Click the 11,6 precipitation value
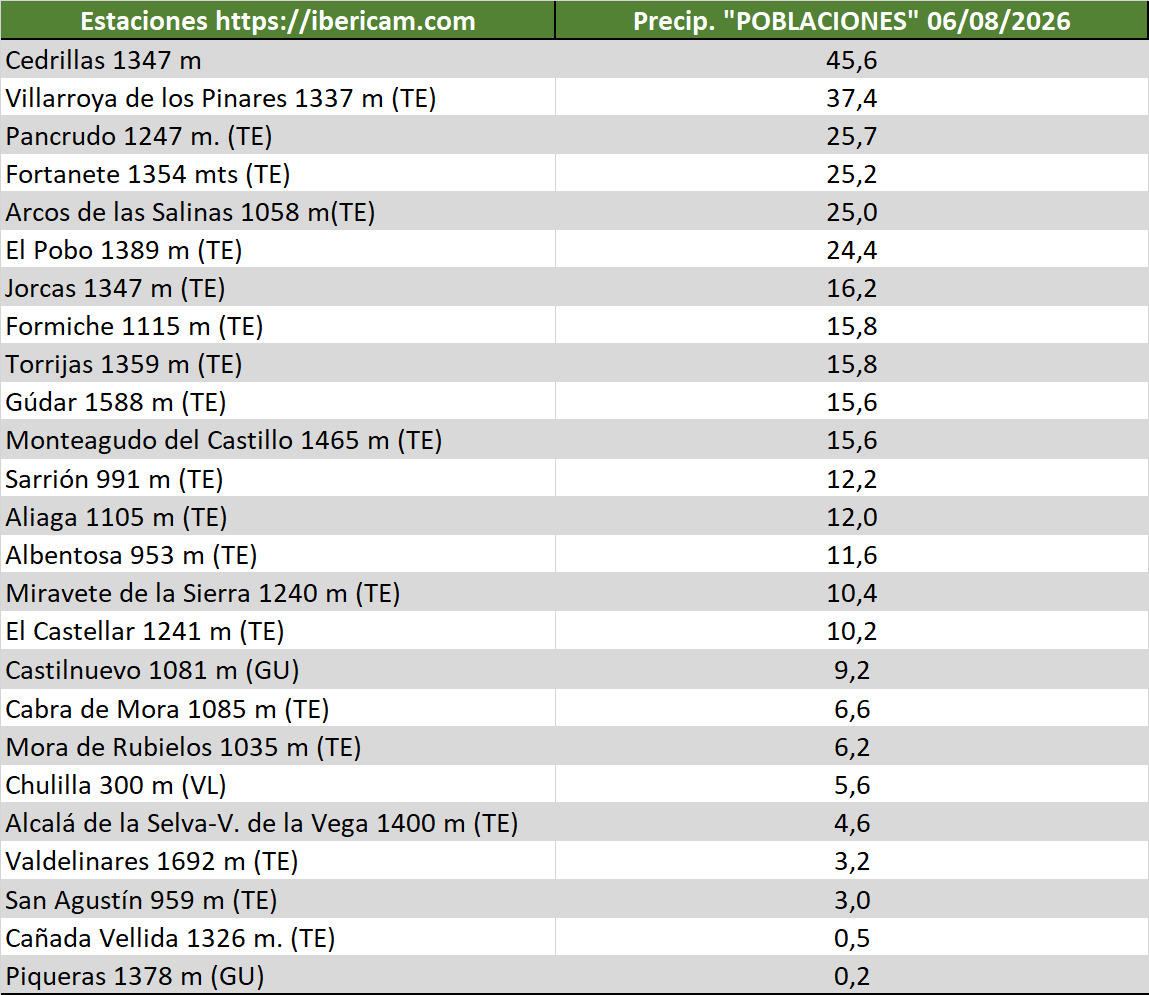 point(851,556)
